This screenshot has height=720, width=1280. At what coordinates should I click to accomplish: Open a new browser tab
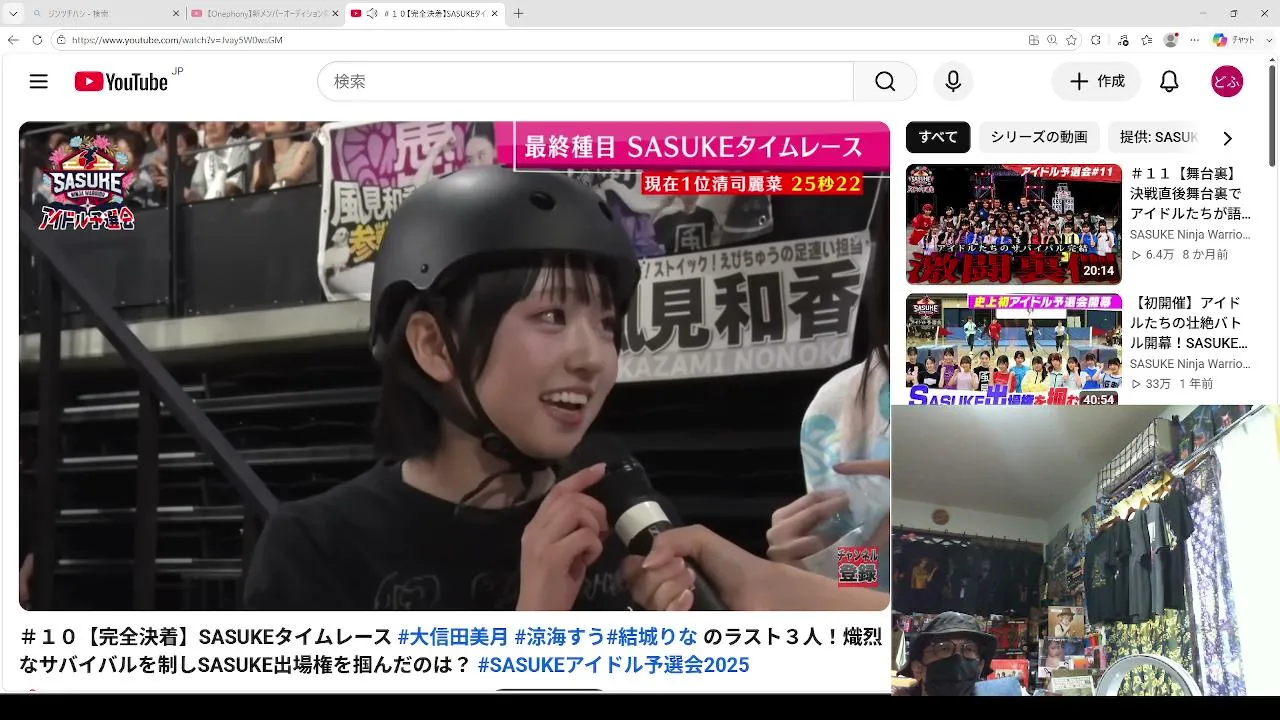518,14
